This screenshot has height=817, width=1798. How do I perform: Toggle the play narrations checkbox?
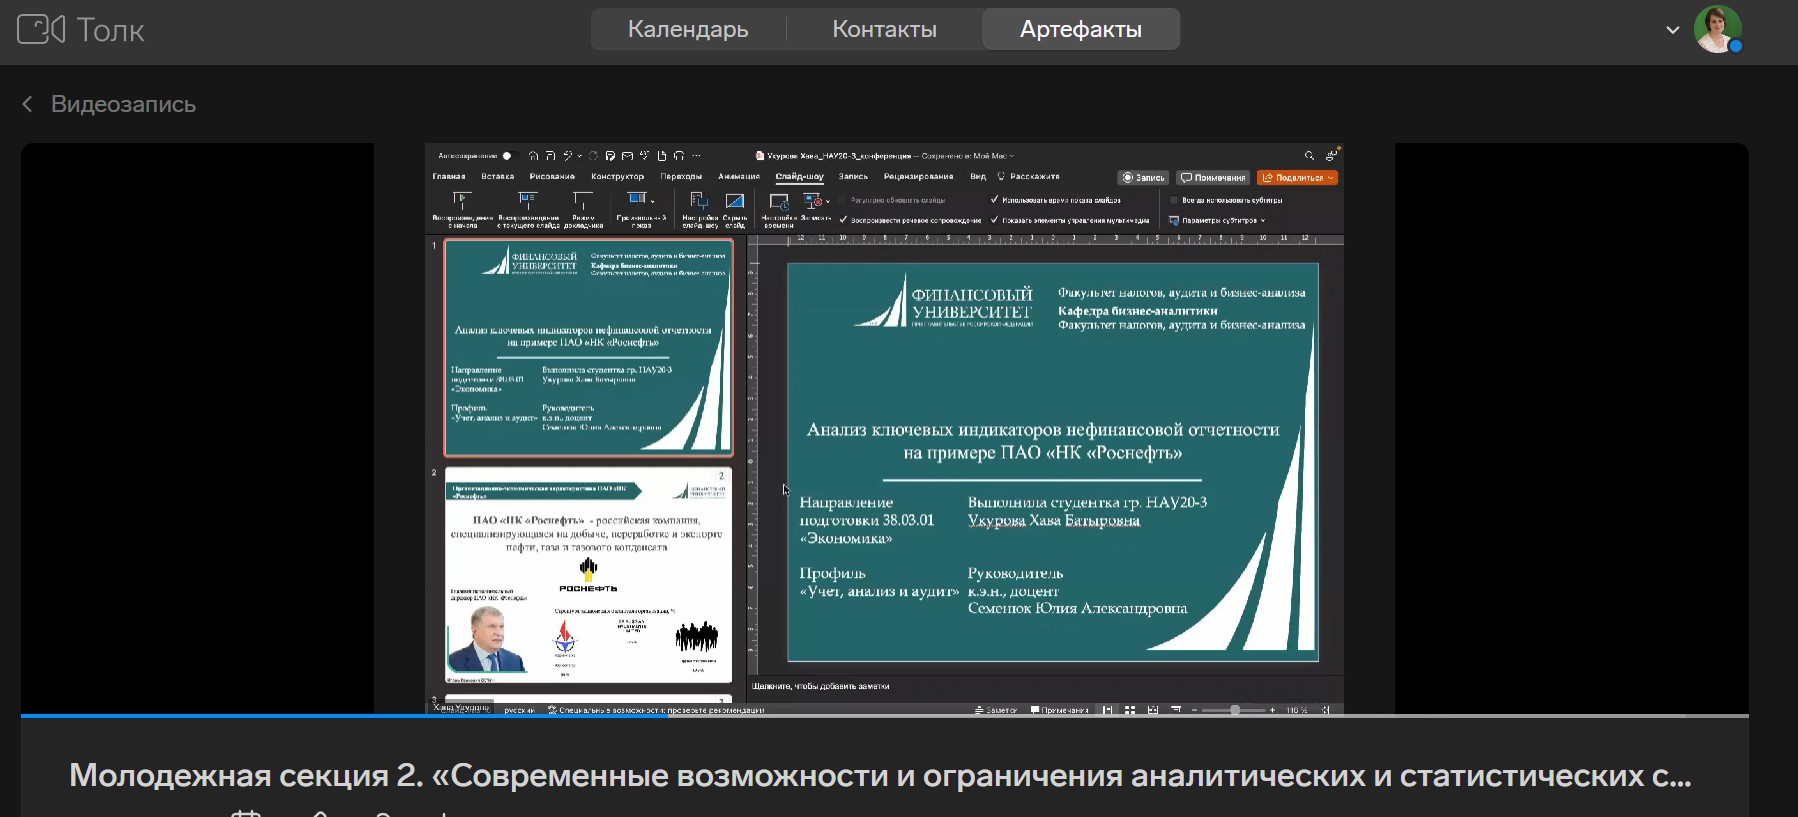pos(843,220)
